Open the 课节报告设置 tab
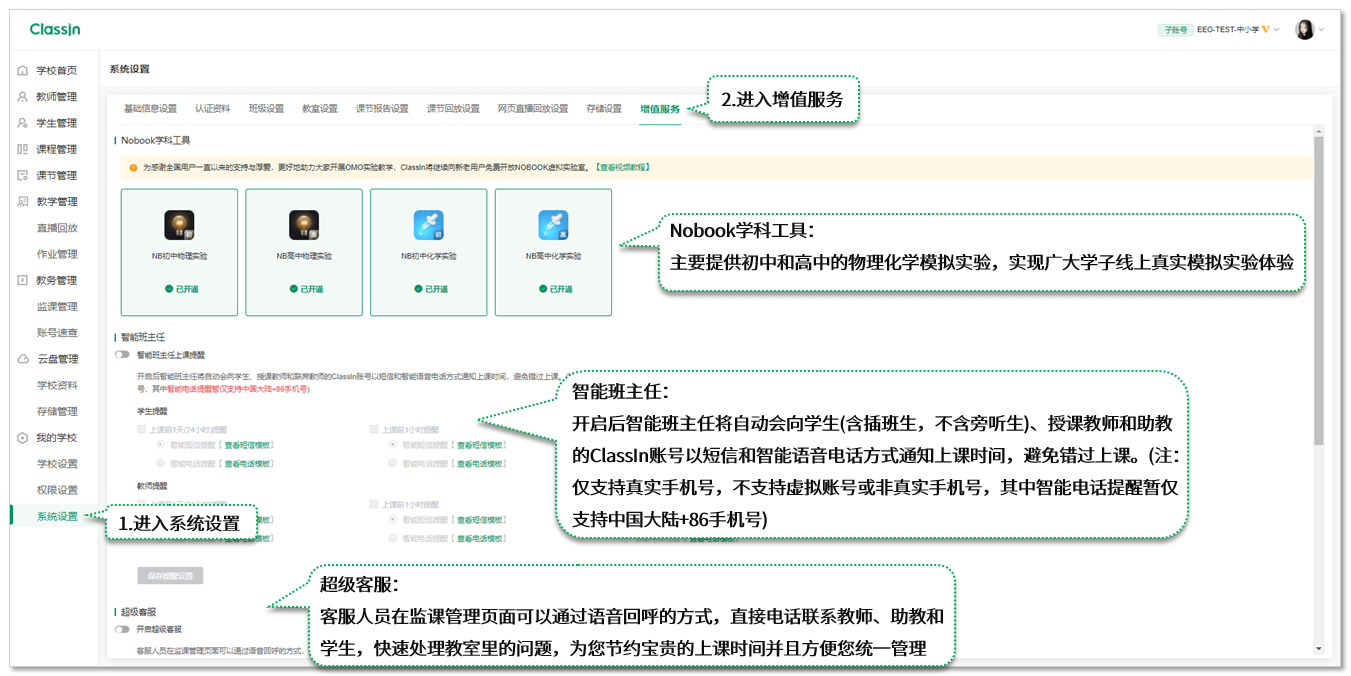This screenshot has width=1351, height=676. click(x=382, y=109)
